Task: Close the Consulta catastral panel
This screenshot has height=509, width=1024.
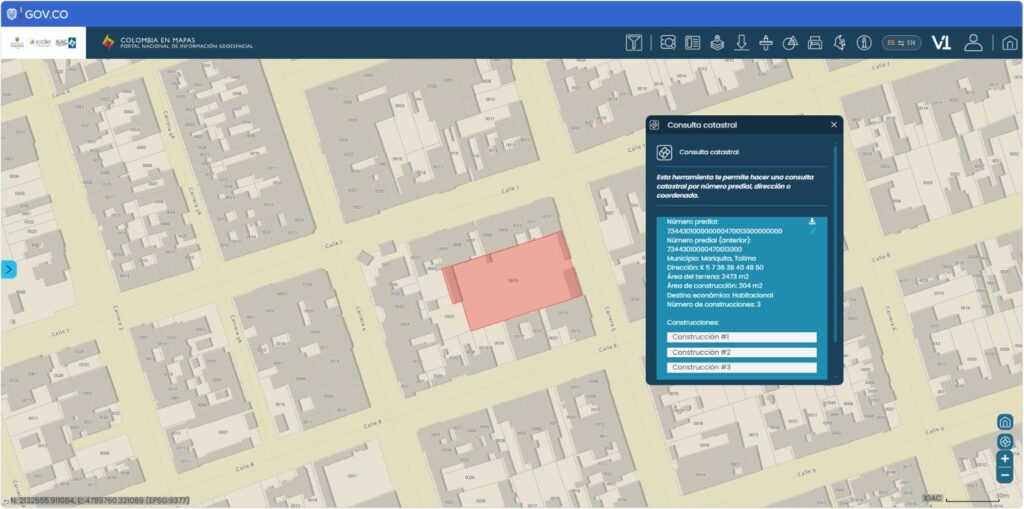Action: pyautogui.click(x=834, y=125)
